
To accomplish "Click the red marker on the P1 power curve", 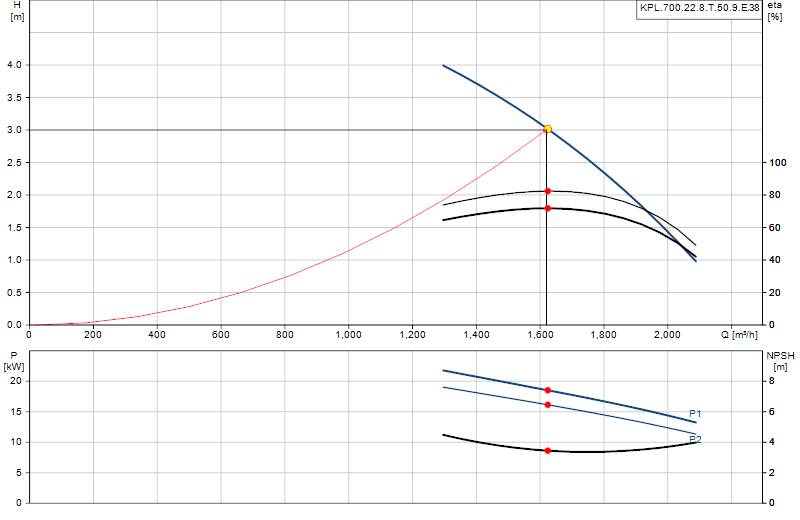I will pyautogui.click(x=547, y=390).
